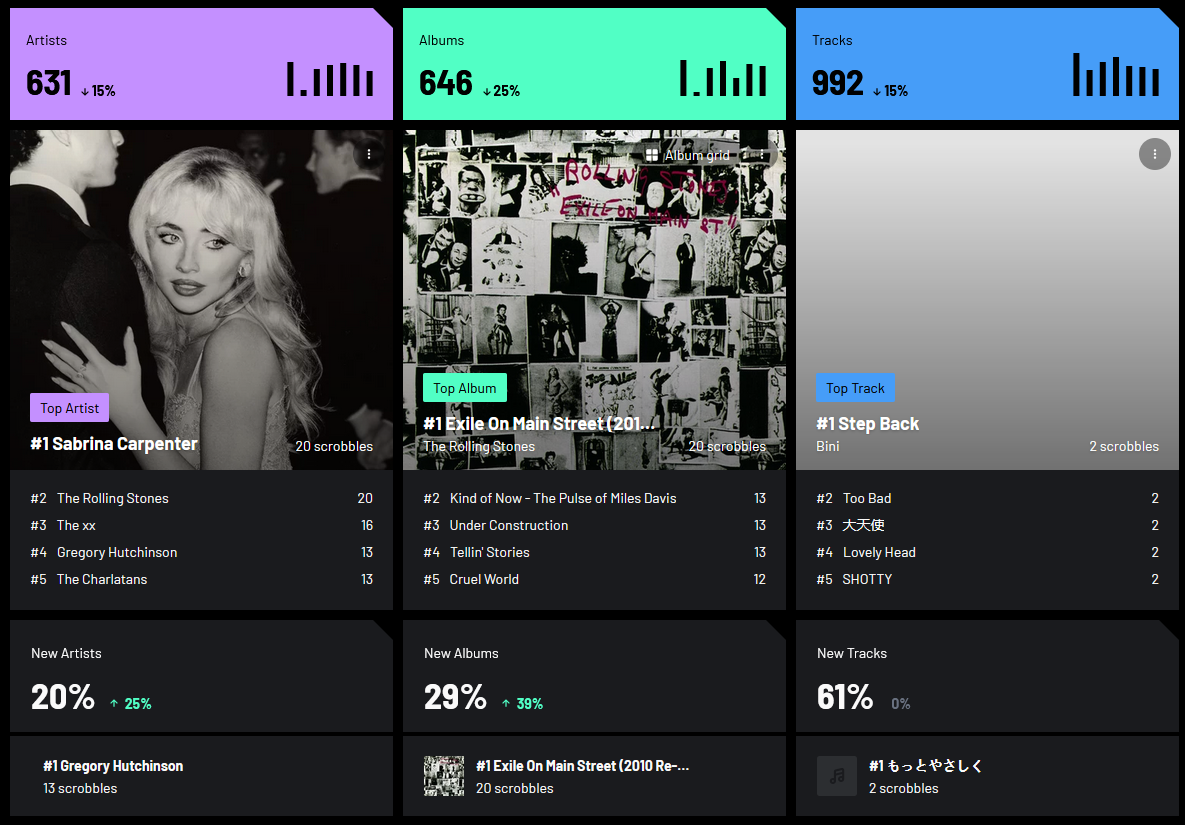Viewport: 1185px width, 825px height.
Task: Open #1 Gregory Hutchinson new artist
Action: (x=113, y=766)
